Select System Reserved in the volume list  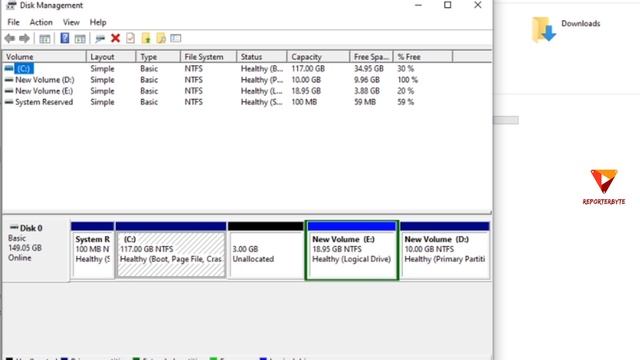44,102
